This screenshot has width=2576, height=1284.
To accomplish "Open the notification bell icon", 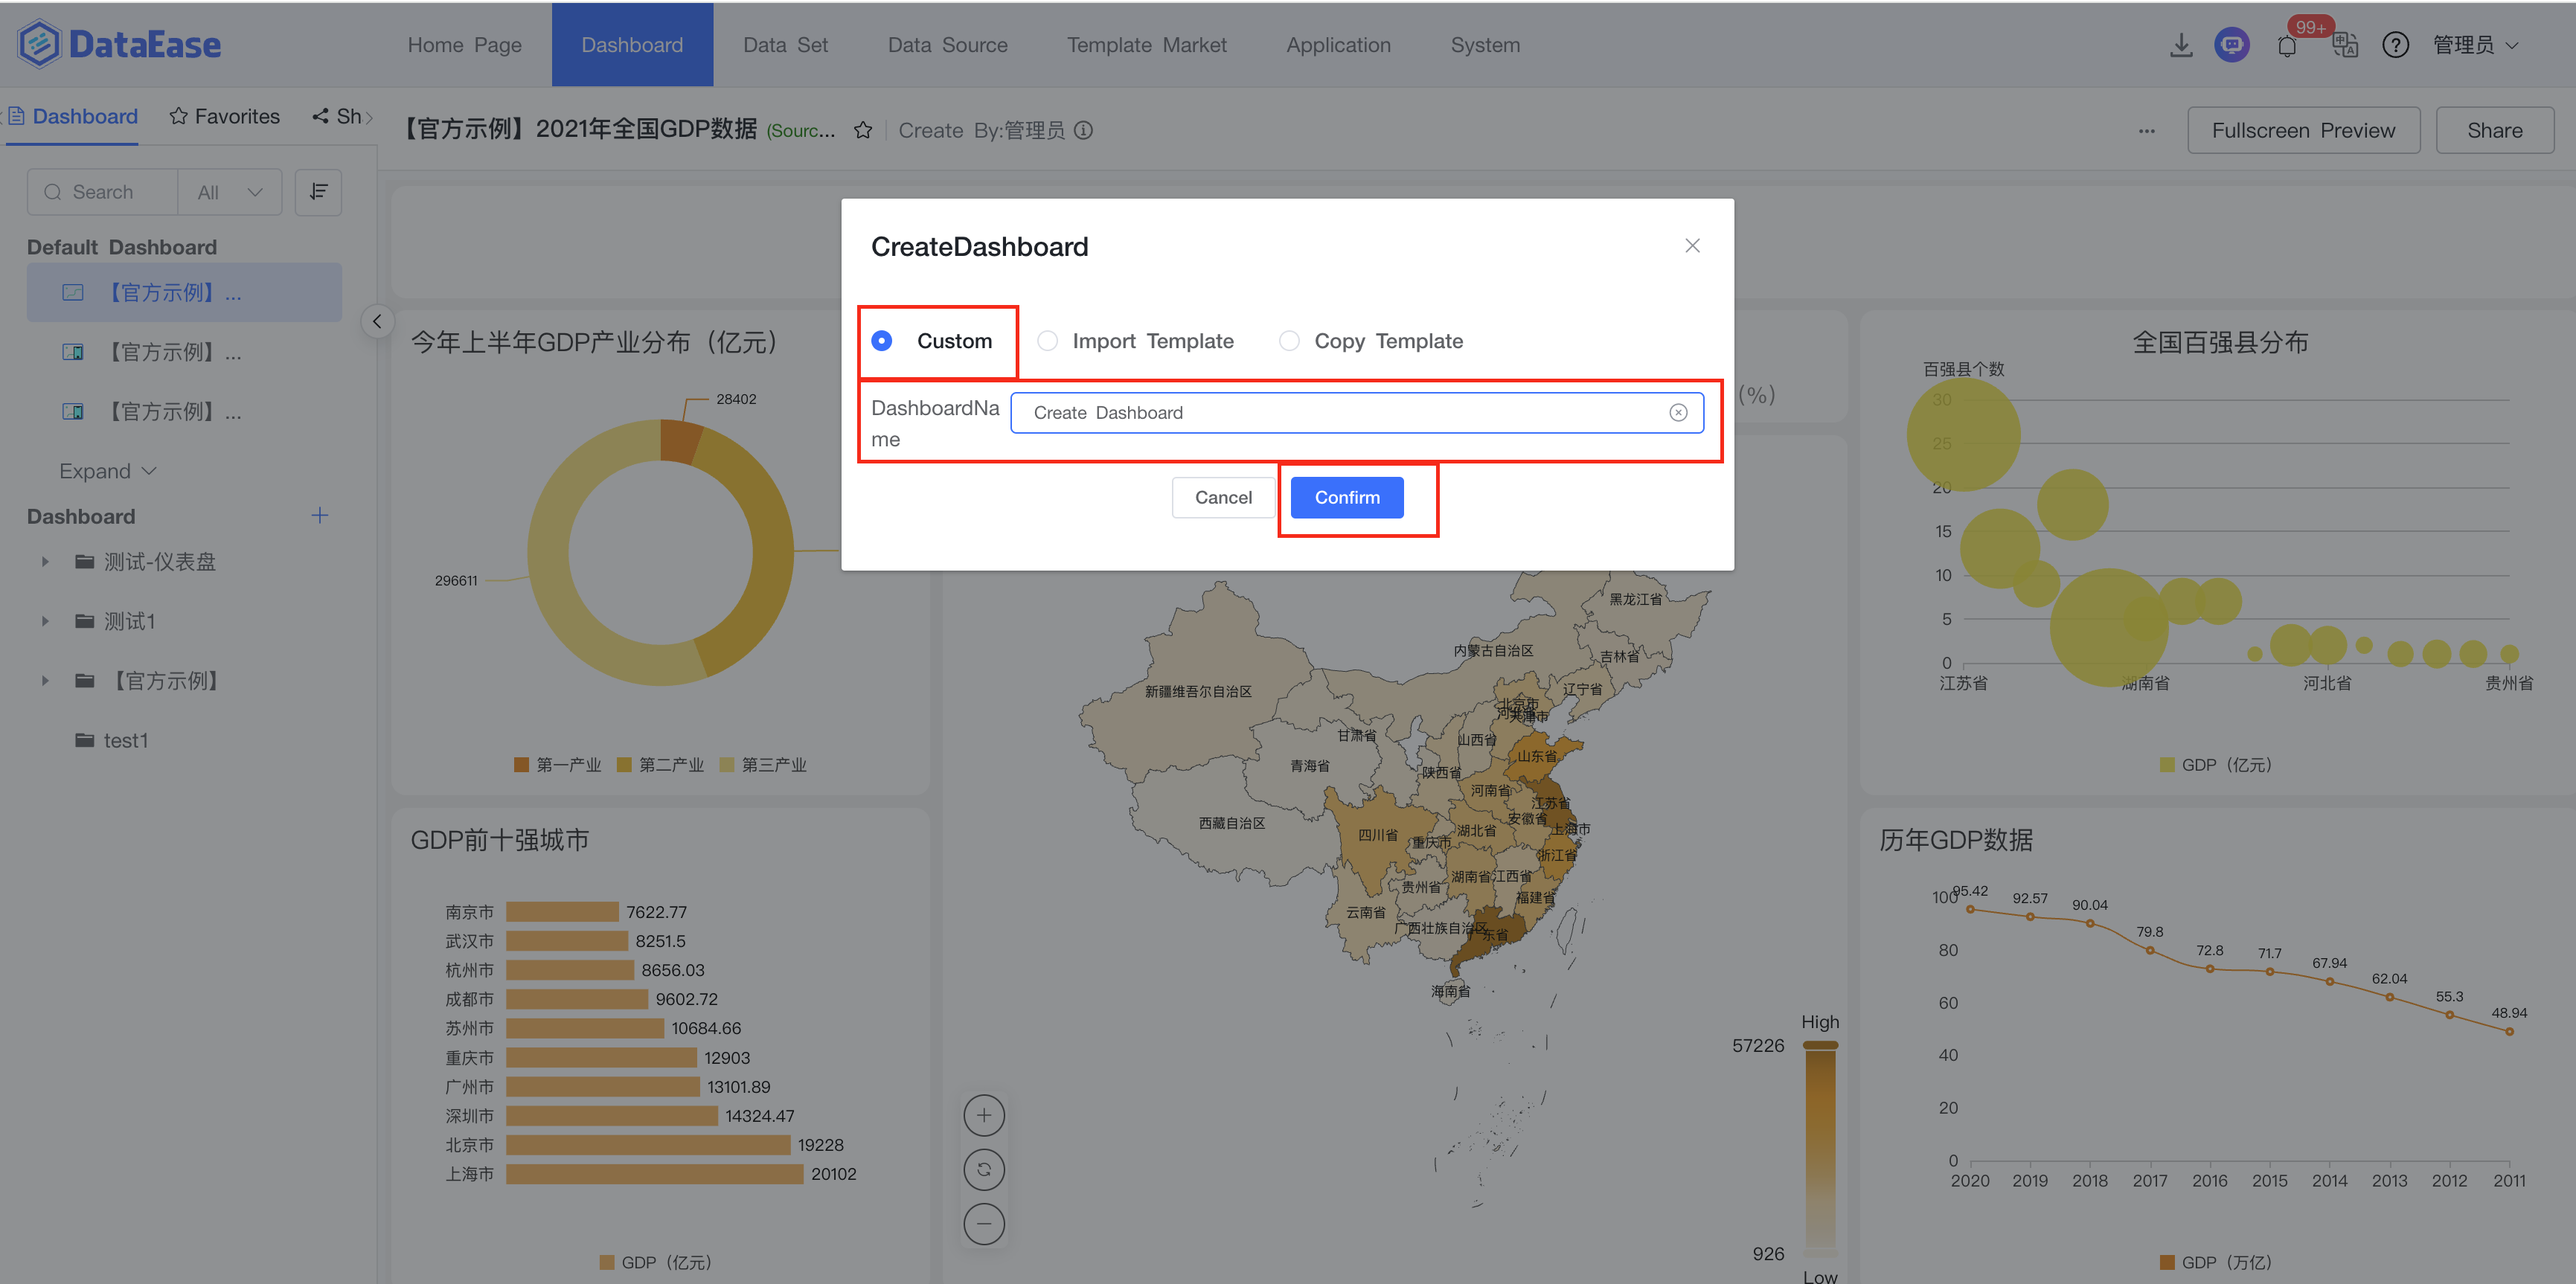I will point(2286,46).
